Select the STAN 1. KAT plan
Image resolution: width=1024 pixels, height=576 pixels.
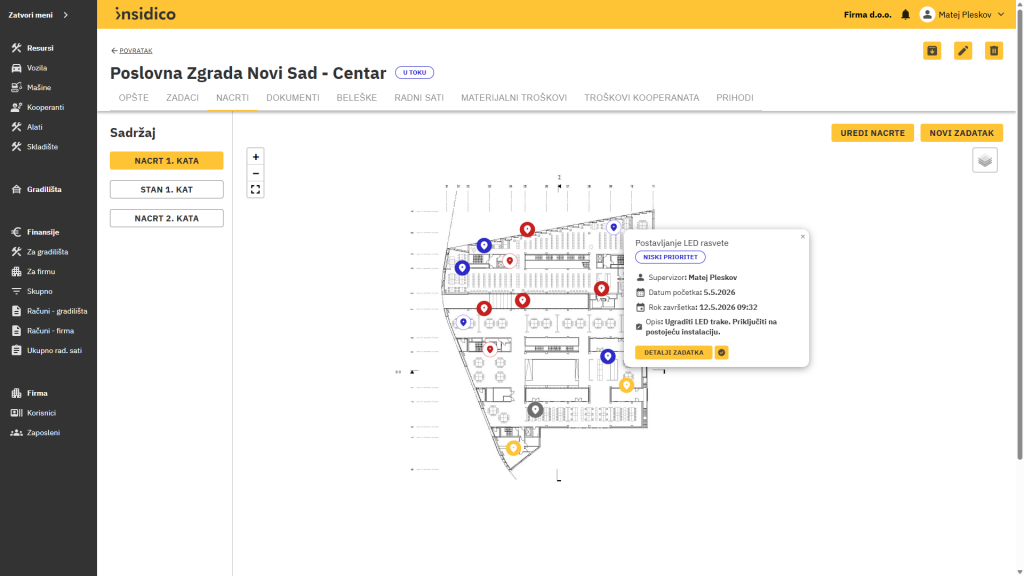[x=167, y=189]
